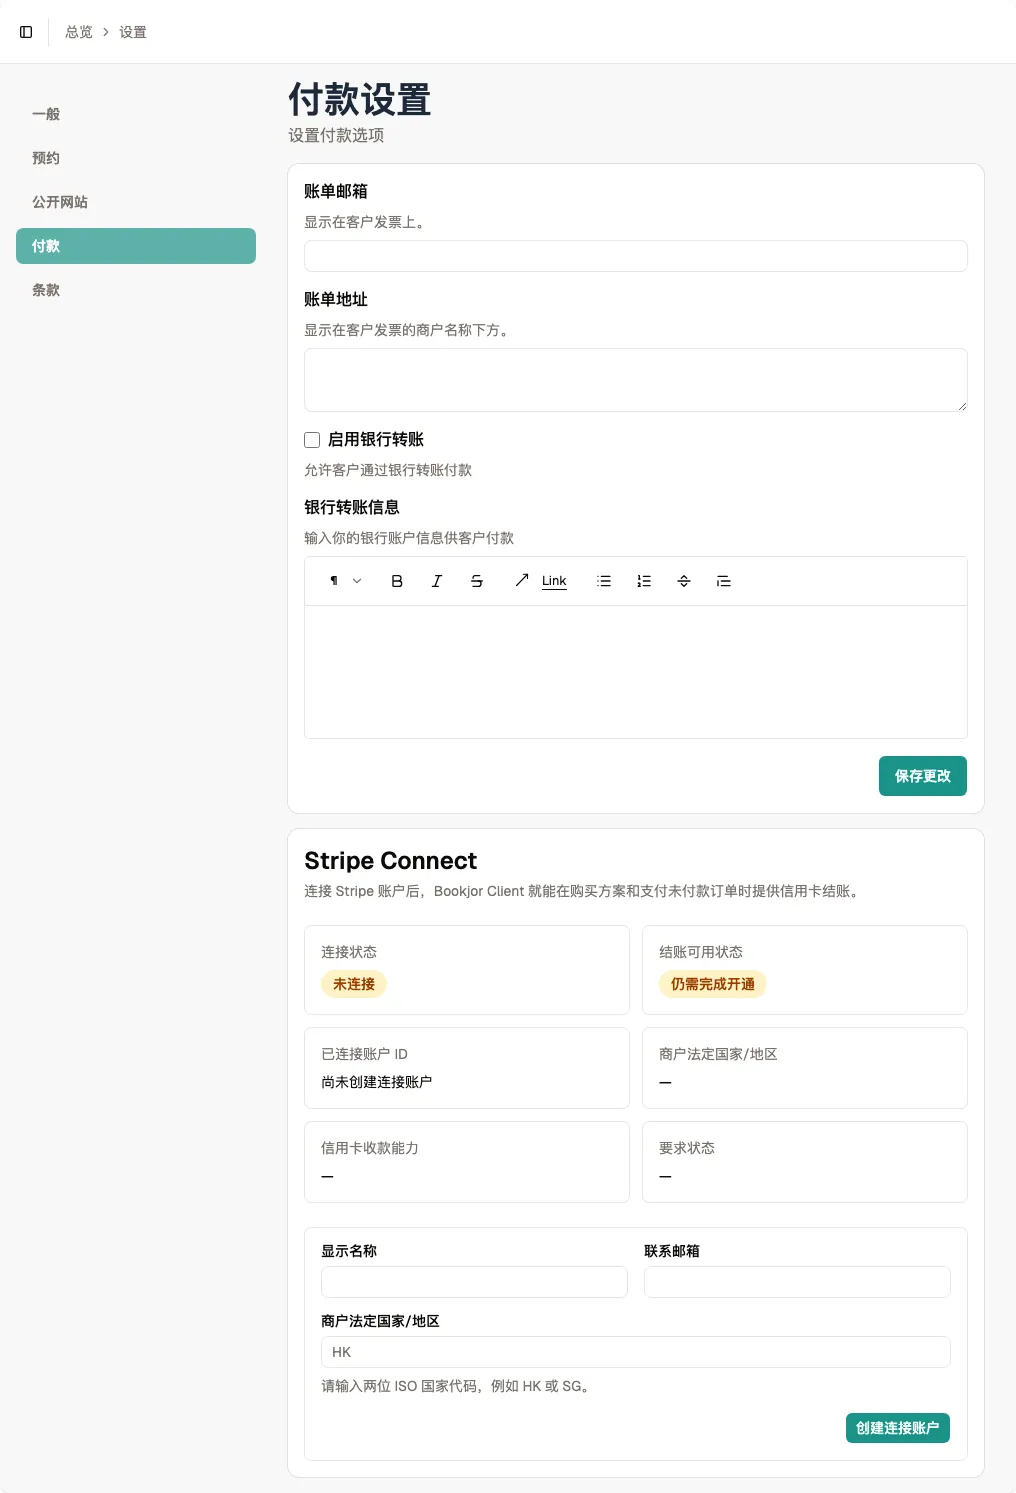The width and height of the screenshot is (1016, 1493).
Task: Apply strikethrough formatting in editor
Action: point(477,581)
